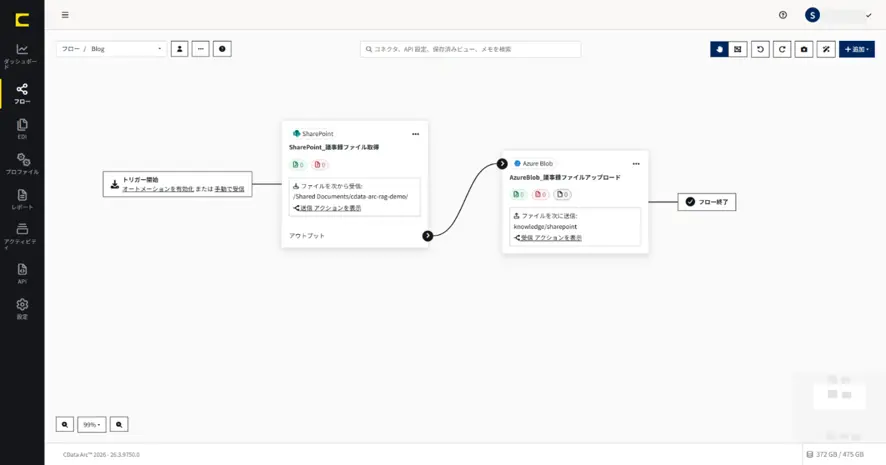Click the アウトプット output label

tap(307, 236)
